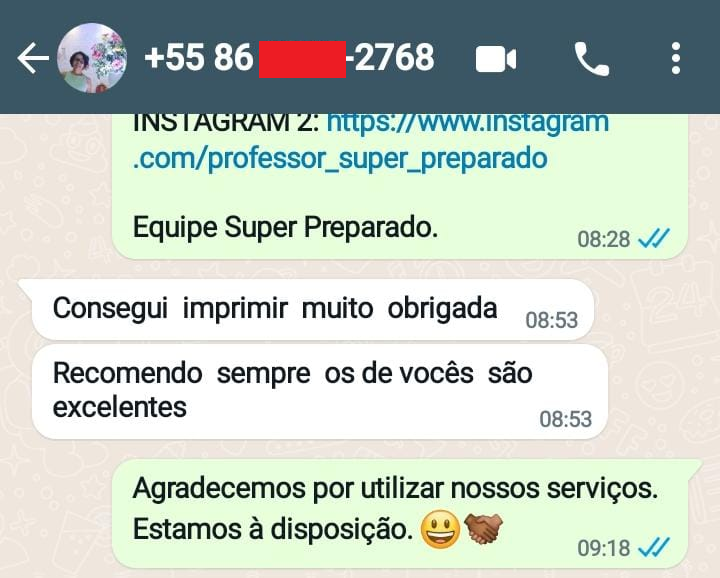This screenshot has width=720, height=578.
Task: Tap the handshake emoji
Action: (x=484, y=528)
